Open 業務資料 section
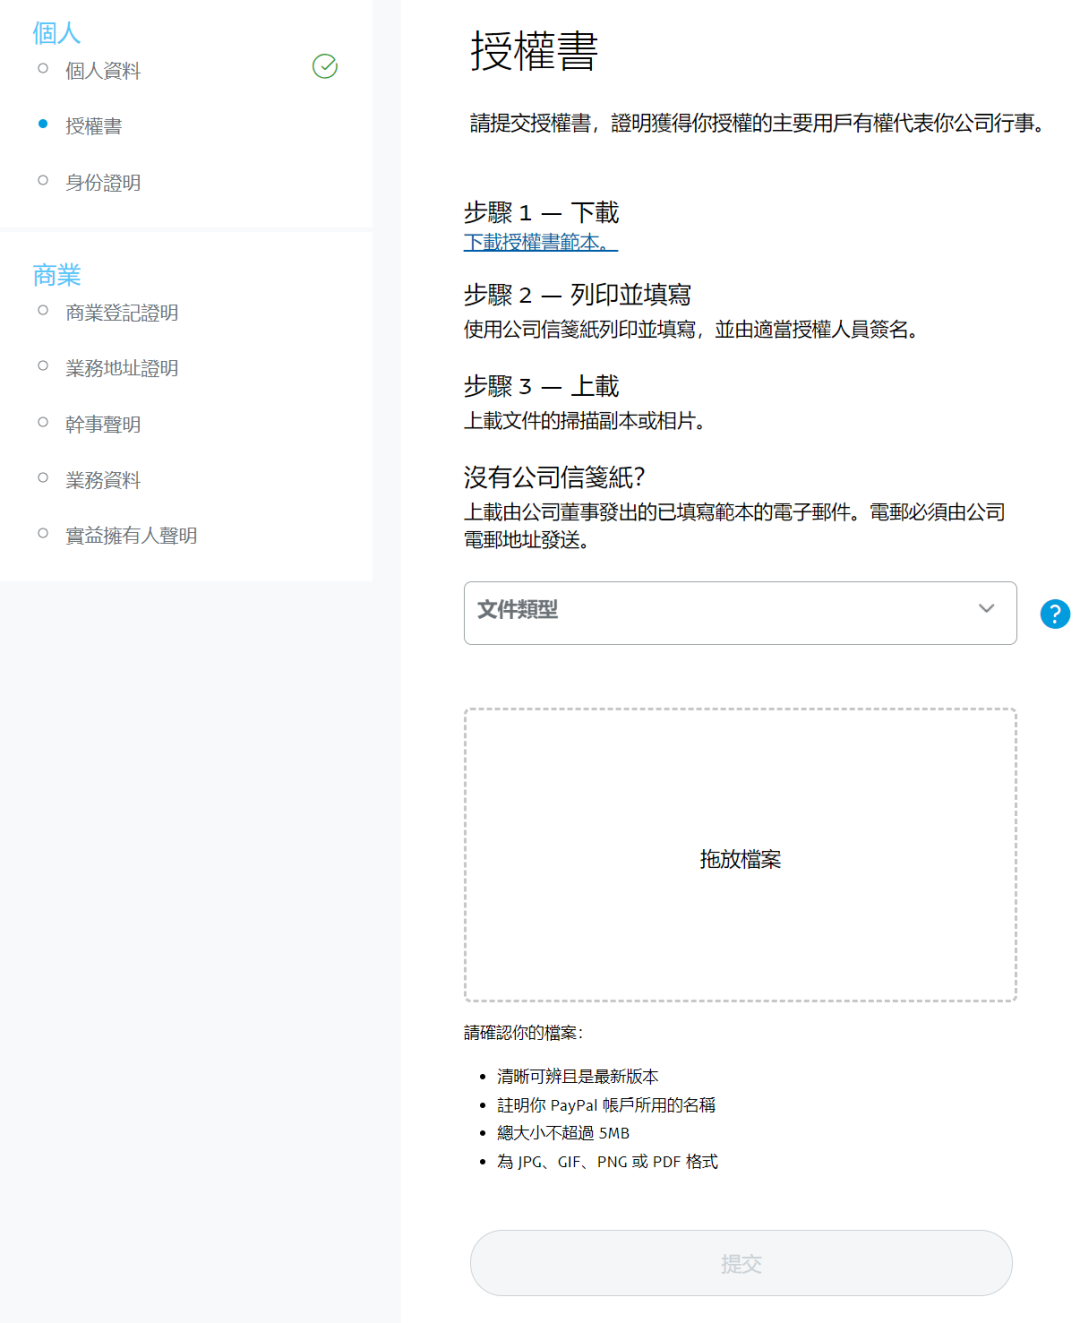The image size is (1080, 1323). click(103, 480)
